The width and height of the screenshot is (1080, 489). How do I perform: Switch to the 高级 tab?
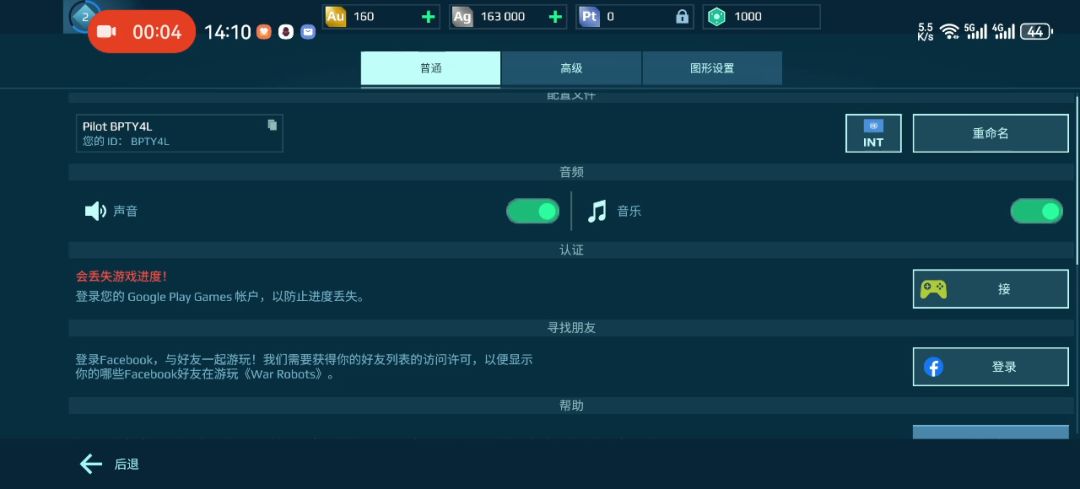[571, 69]
